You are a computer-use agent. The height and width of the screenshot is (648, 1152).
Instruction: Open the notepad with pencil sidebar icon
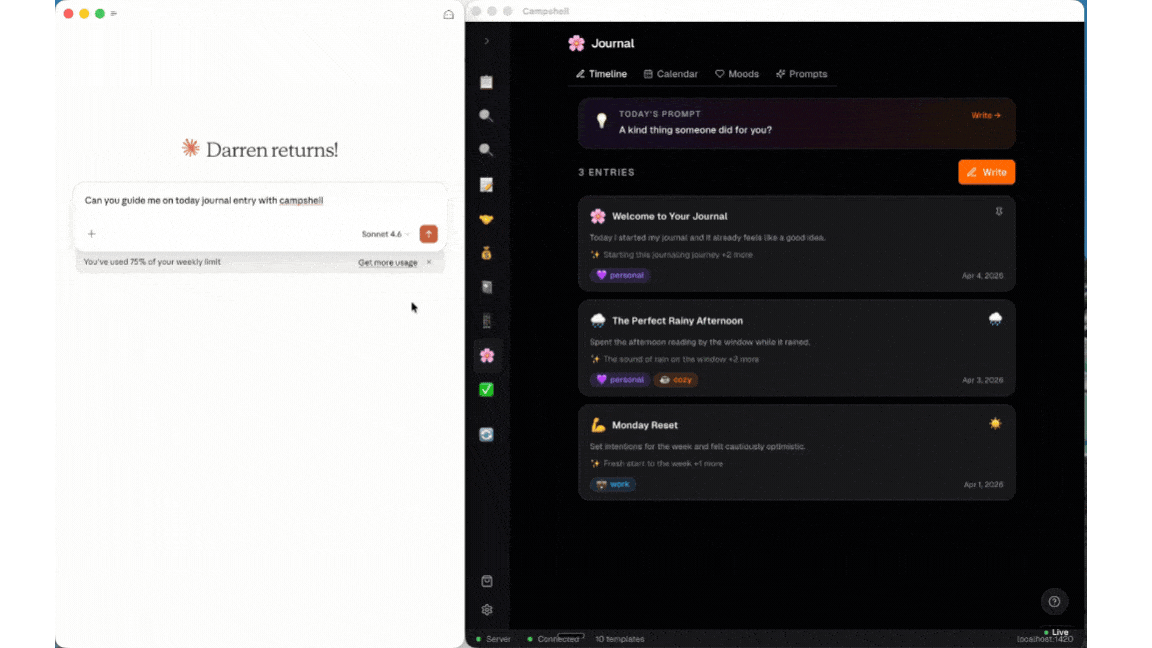(x=486, y=185)
